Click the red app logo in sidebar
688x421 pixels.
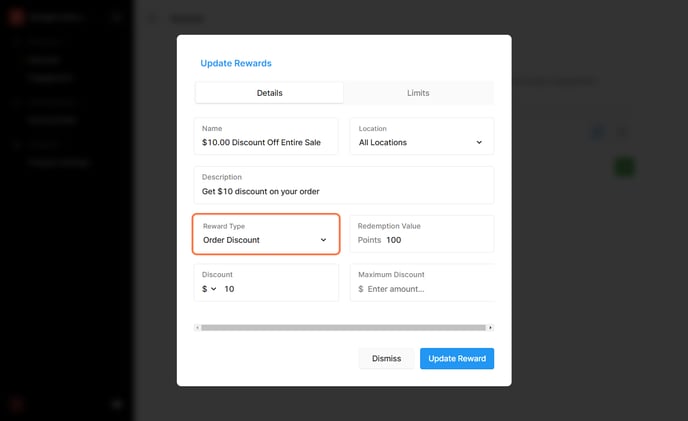17,17
